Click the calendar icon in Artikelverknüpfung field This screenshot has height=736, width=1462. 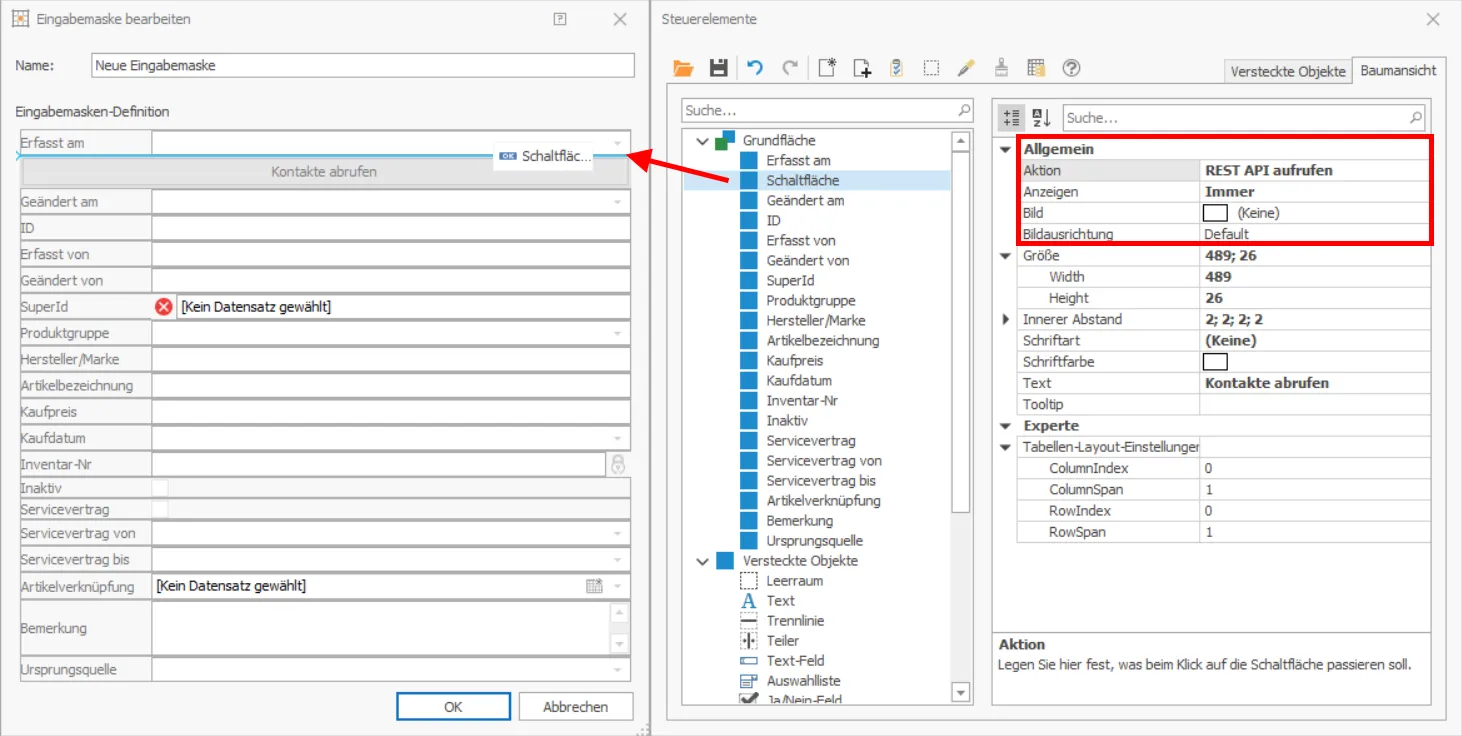pyautogui.click(x=594, y=586)
